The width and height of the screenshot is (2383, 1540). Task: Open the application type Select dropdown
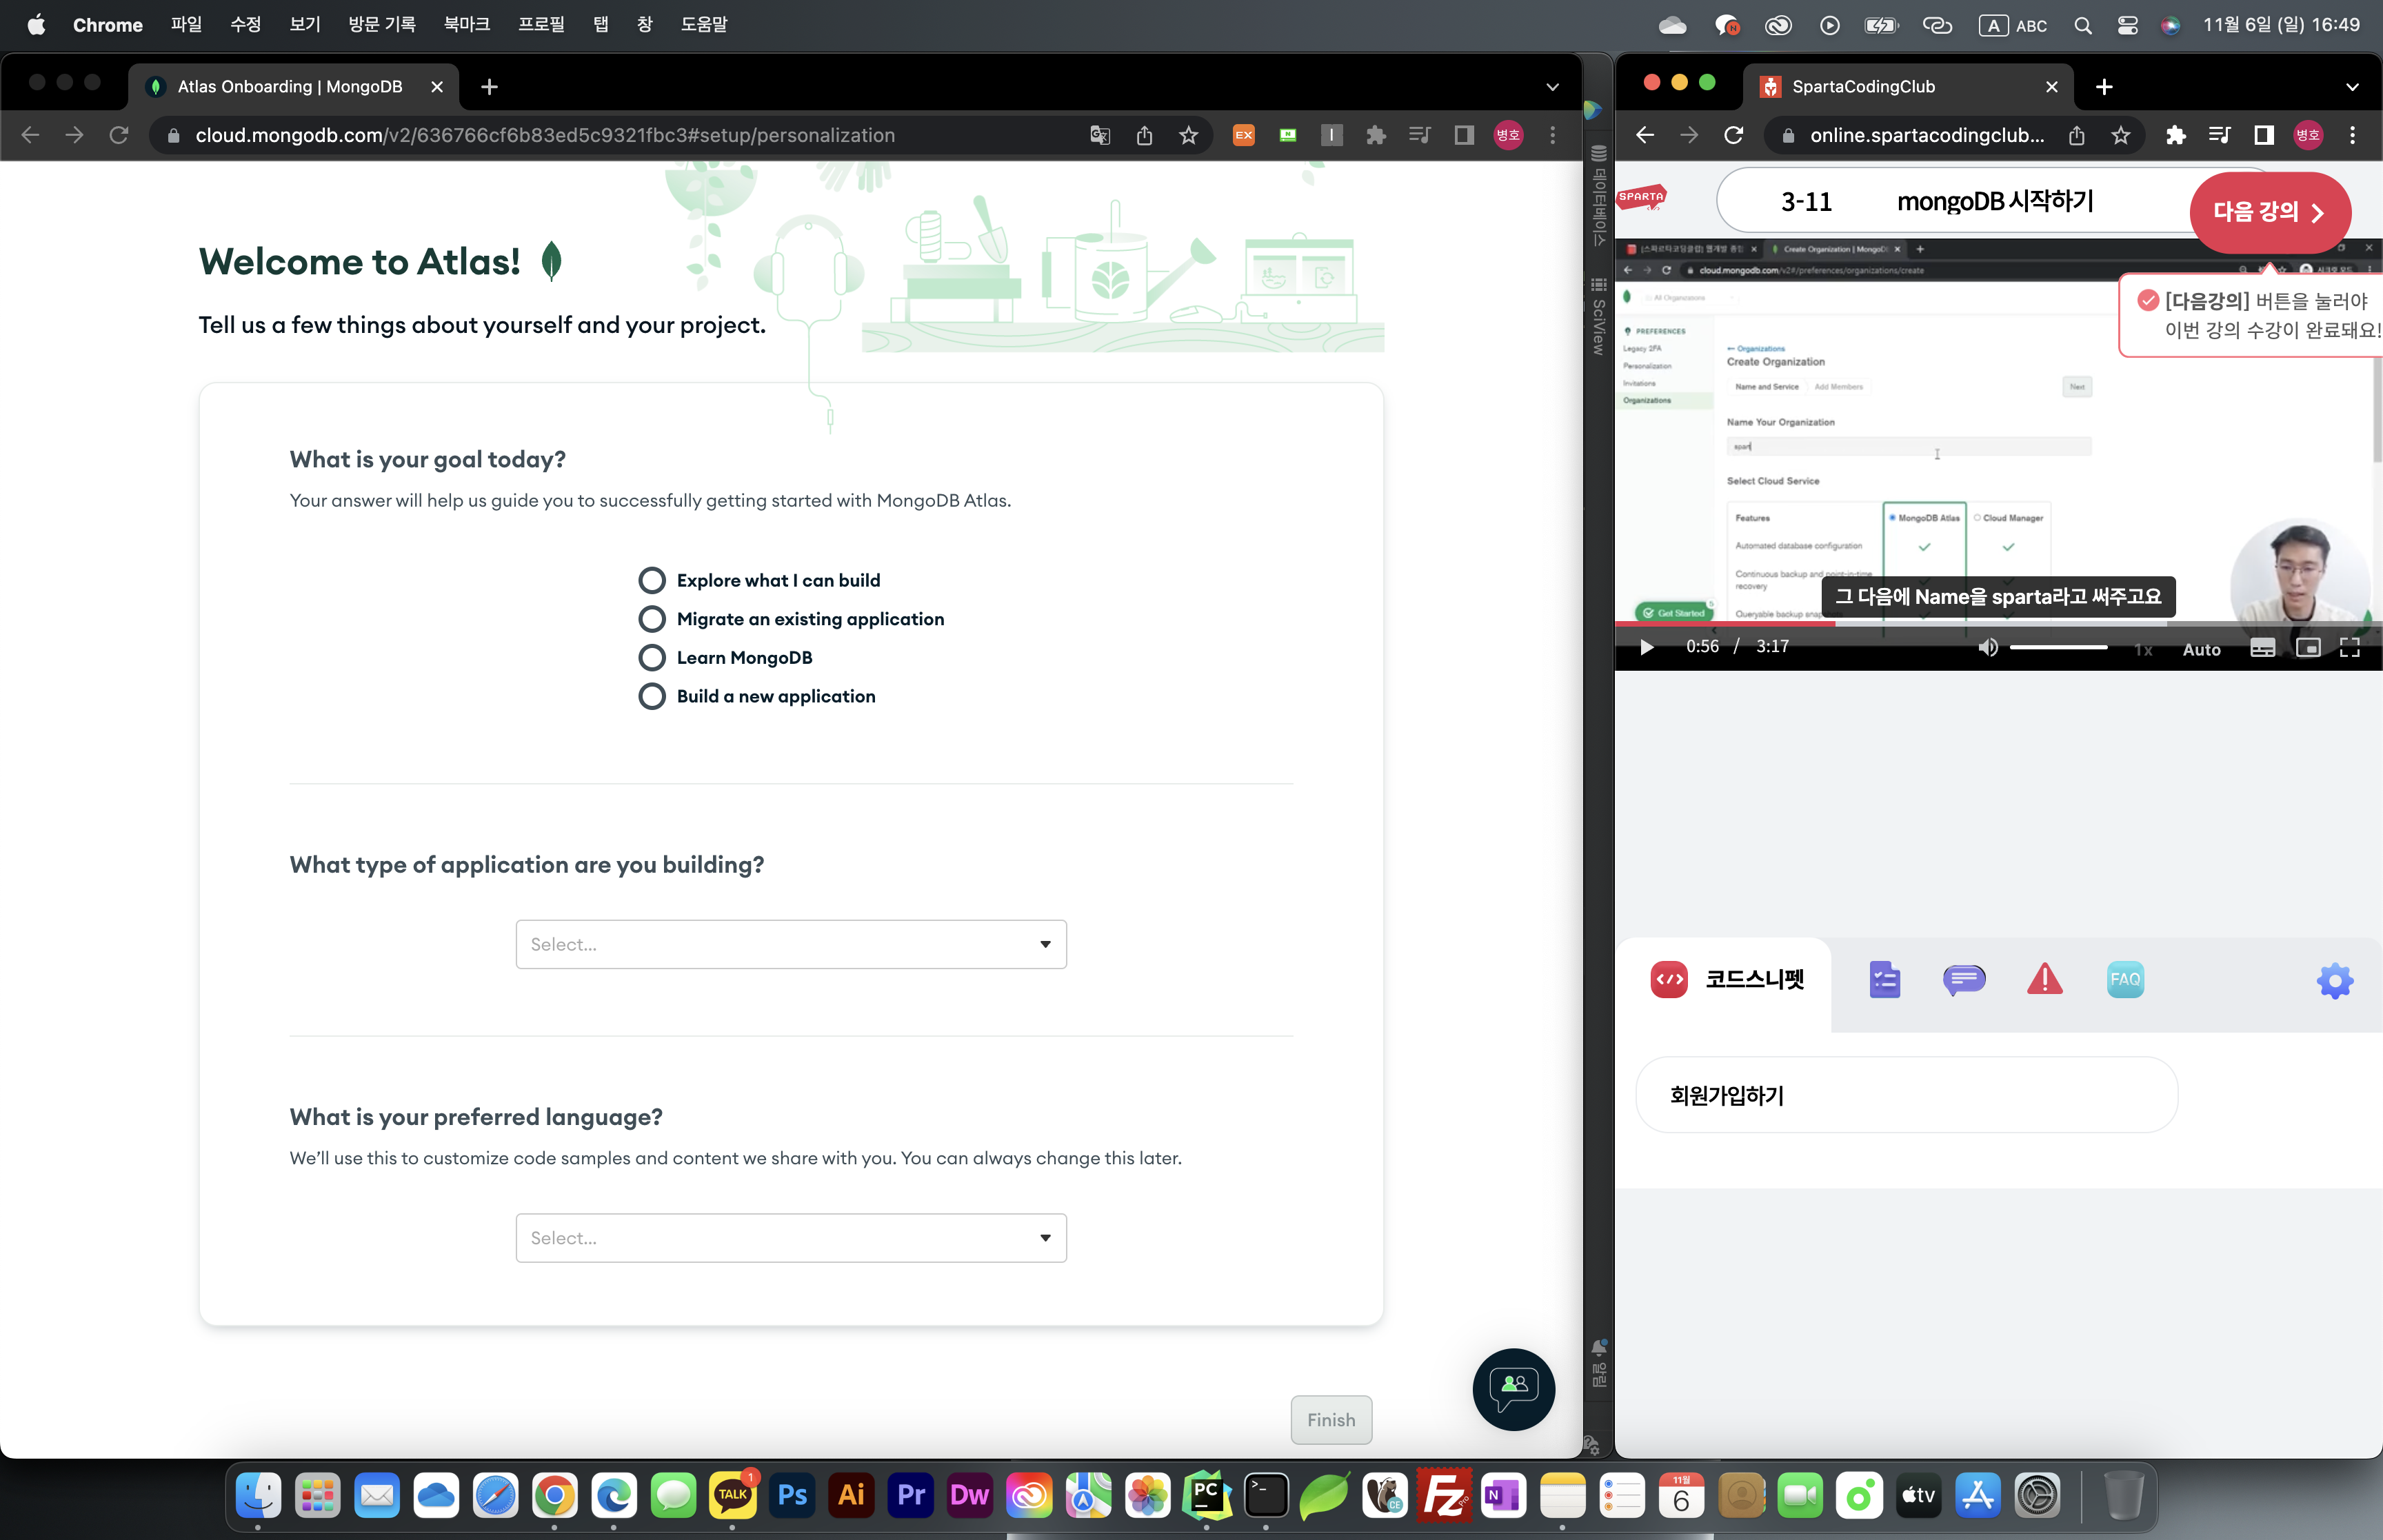click(x=791, y=944)
